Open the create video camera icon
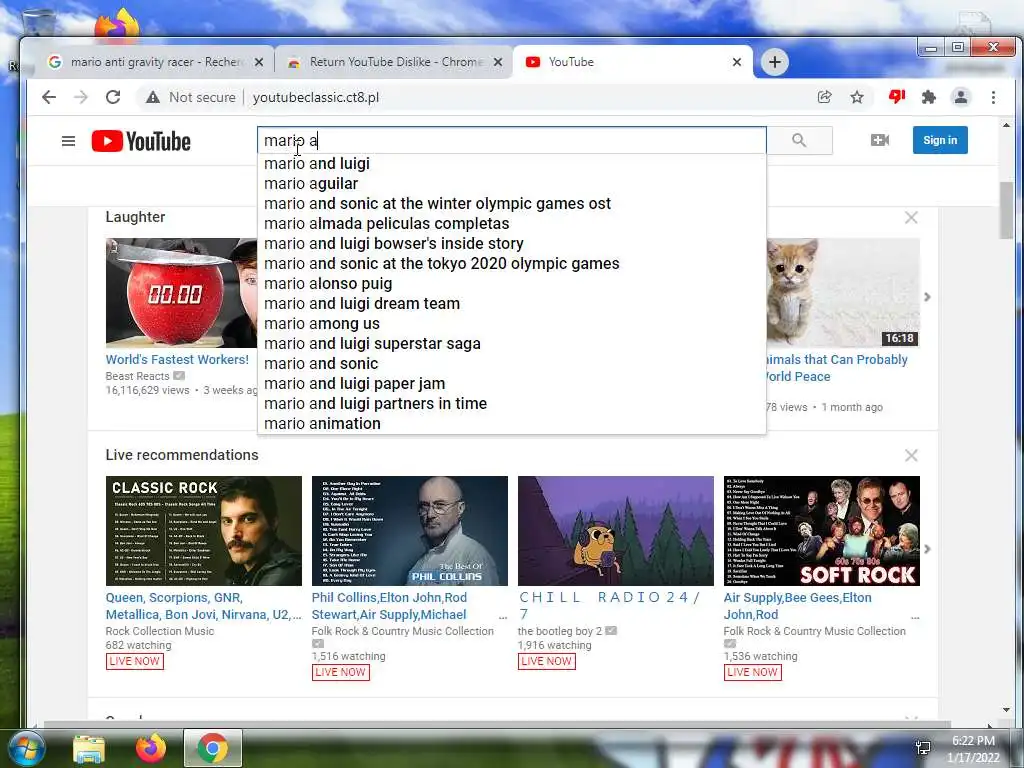 [880, 140]
